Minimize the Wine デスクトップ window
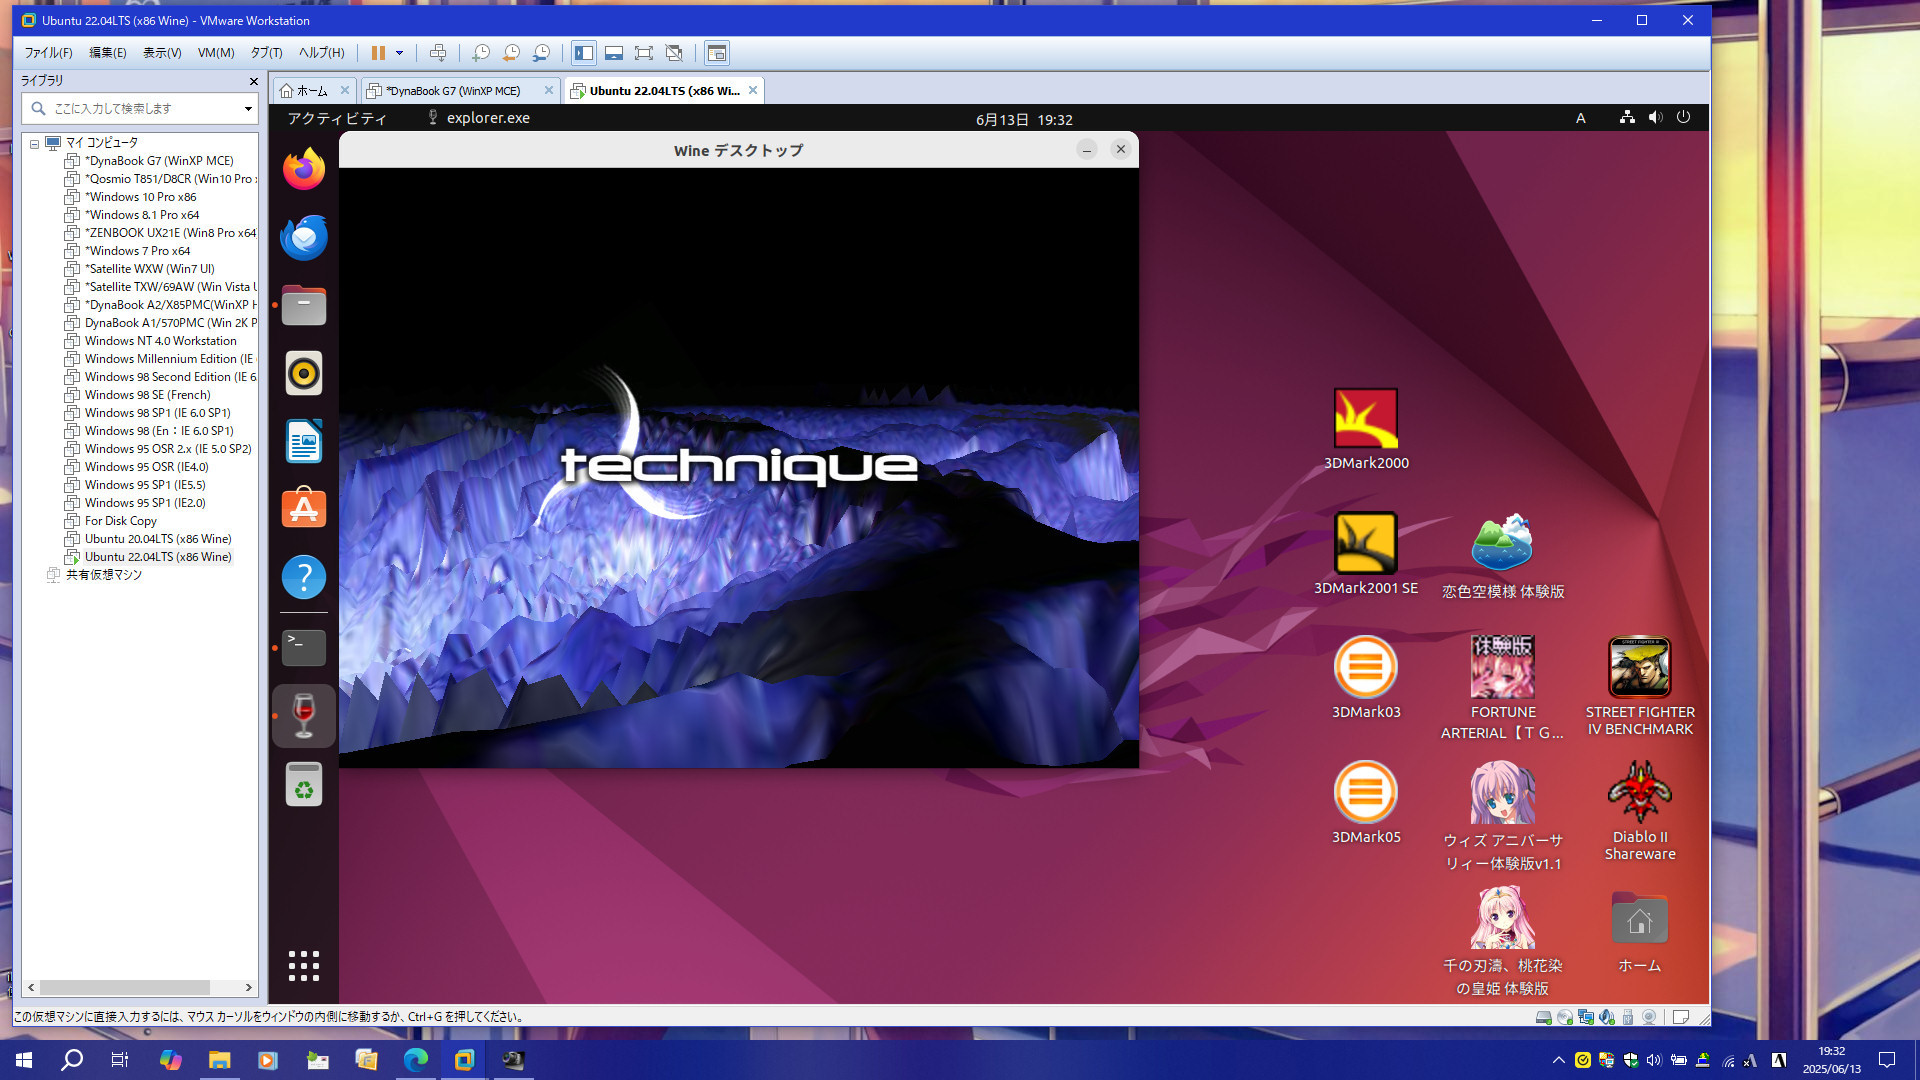Screen dimensions: 1920x1080 pyautogui.click(x=1087, y=149)
